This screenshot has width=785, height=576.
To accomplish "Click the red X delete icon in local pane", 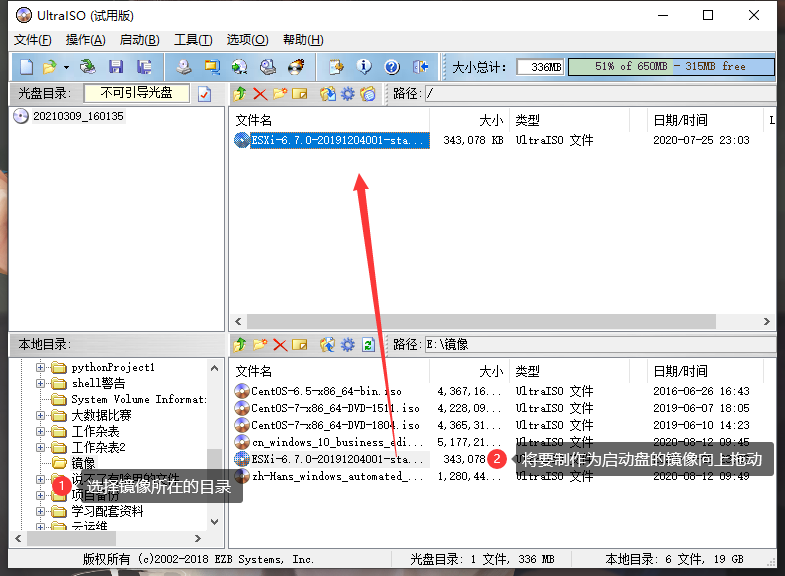I will [280, 345].
